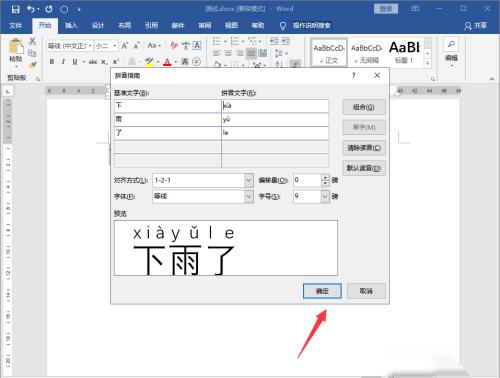Screen dimensions: 500x378
Task: Click the confirm OK button in dialog
Action: point(322,291)
